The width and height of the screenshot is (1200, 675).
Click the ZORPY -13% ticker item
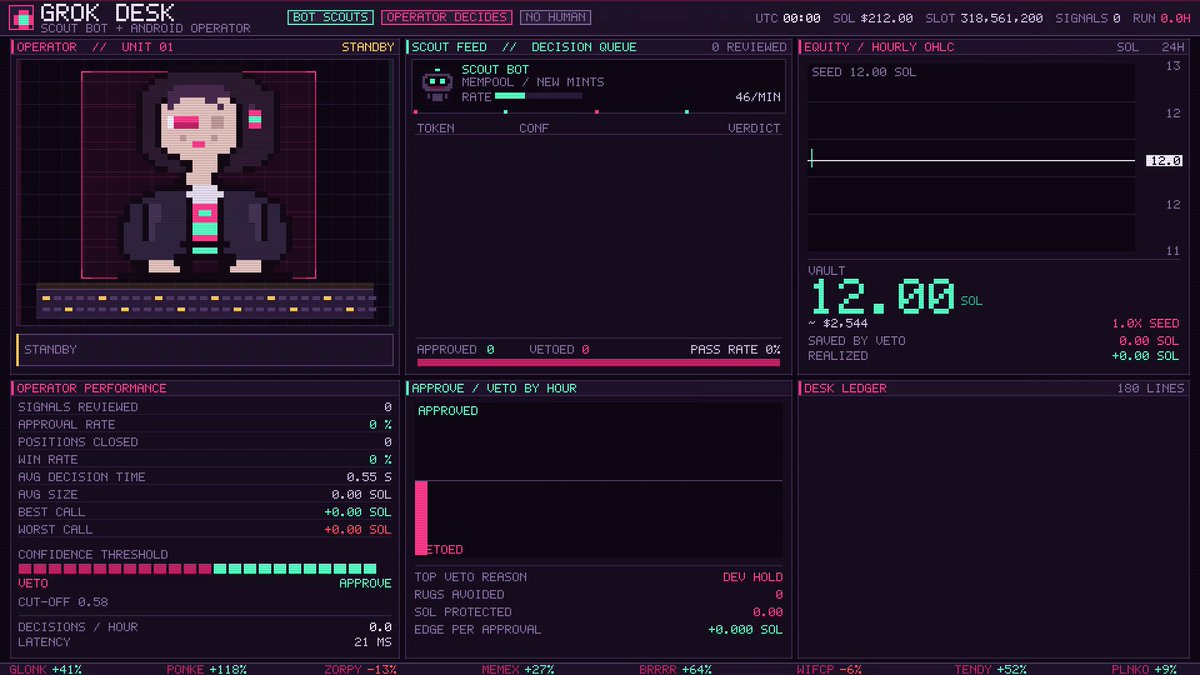tap(360, 669)
